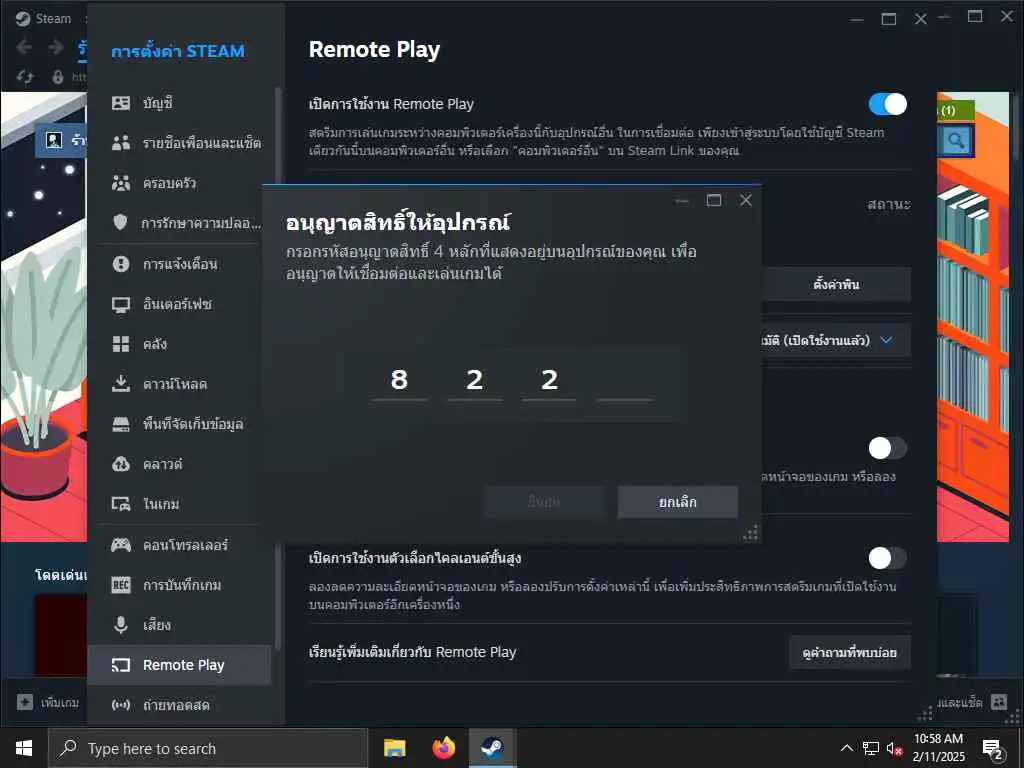1024x768 pixels.
Task: Toggle เปิดการใช้งาน Remote Play switch
Action: (x=888, y=104)
